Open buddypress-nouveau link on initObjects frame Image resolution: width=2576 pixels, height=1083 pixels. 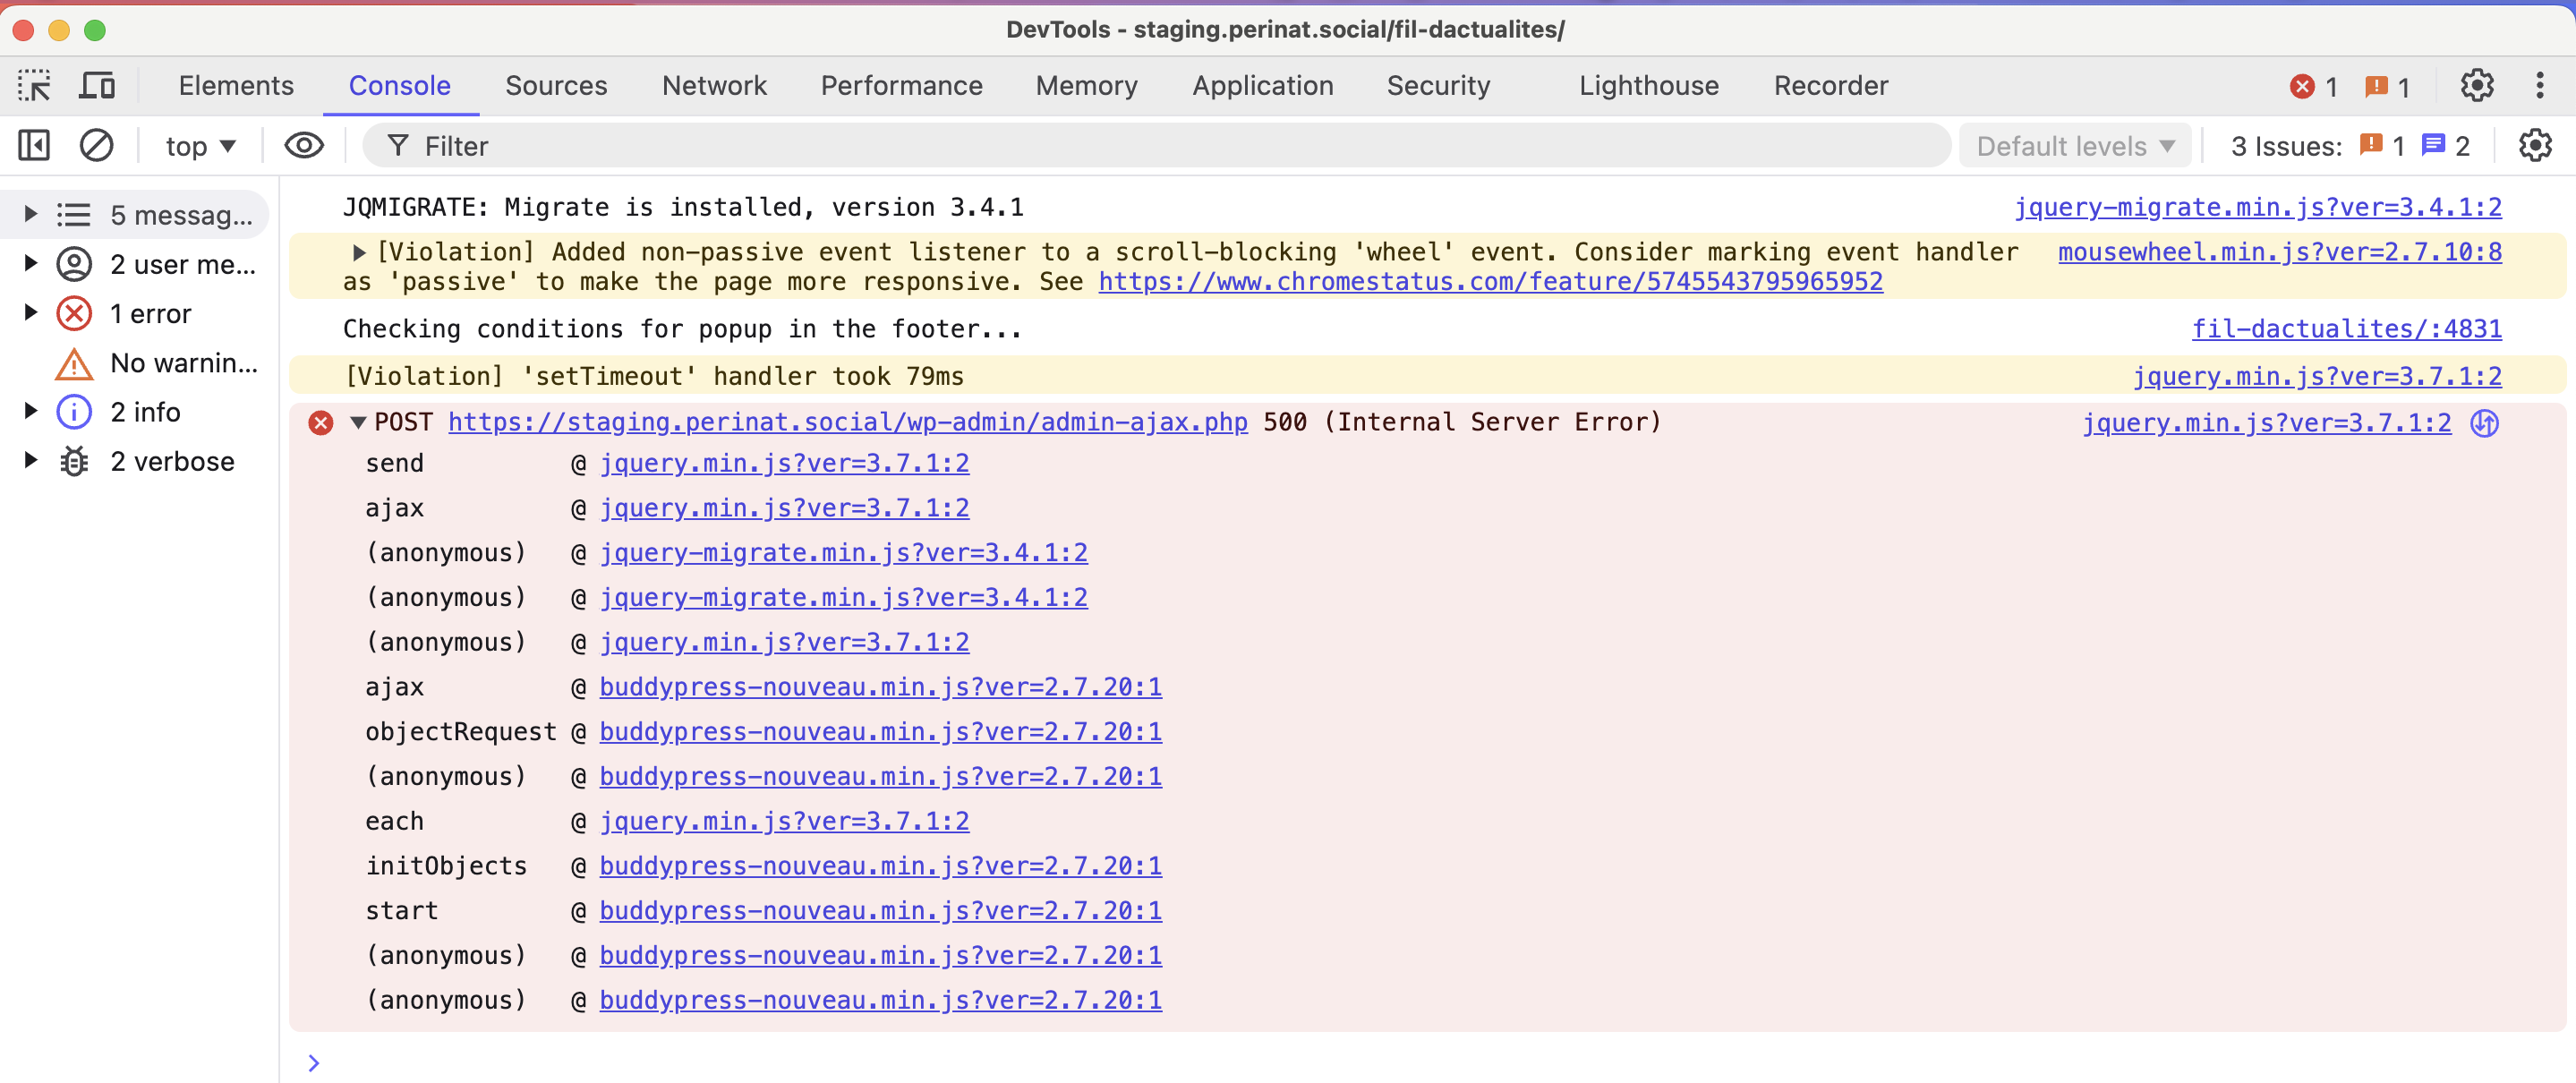pos(880,866)
